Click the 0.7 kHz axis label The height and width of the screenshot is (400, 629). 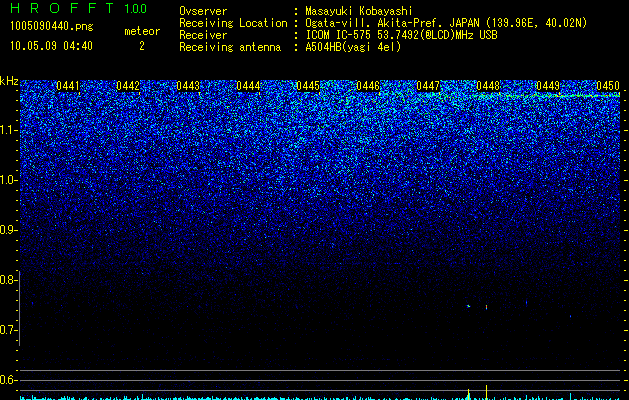(8, 330)
